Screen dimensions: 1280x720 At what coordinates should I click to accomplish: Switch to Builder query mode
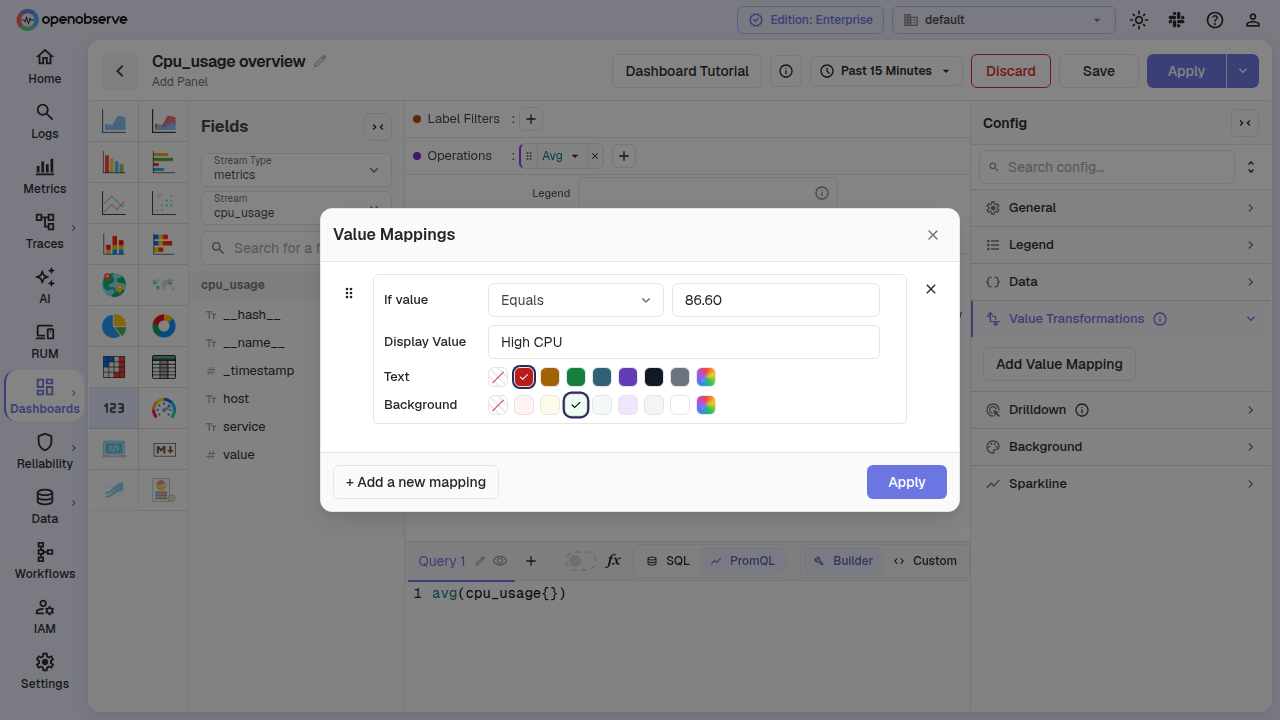click(x=843, y=561)
